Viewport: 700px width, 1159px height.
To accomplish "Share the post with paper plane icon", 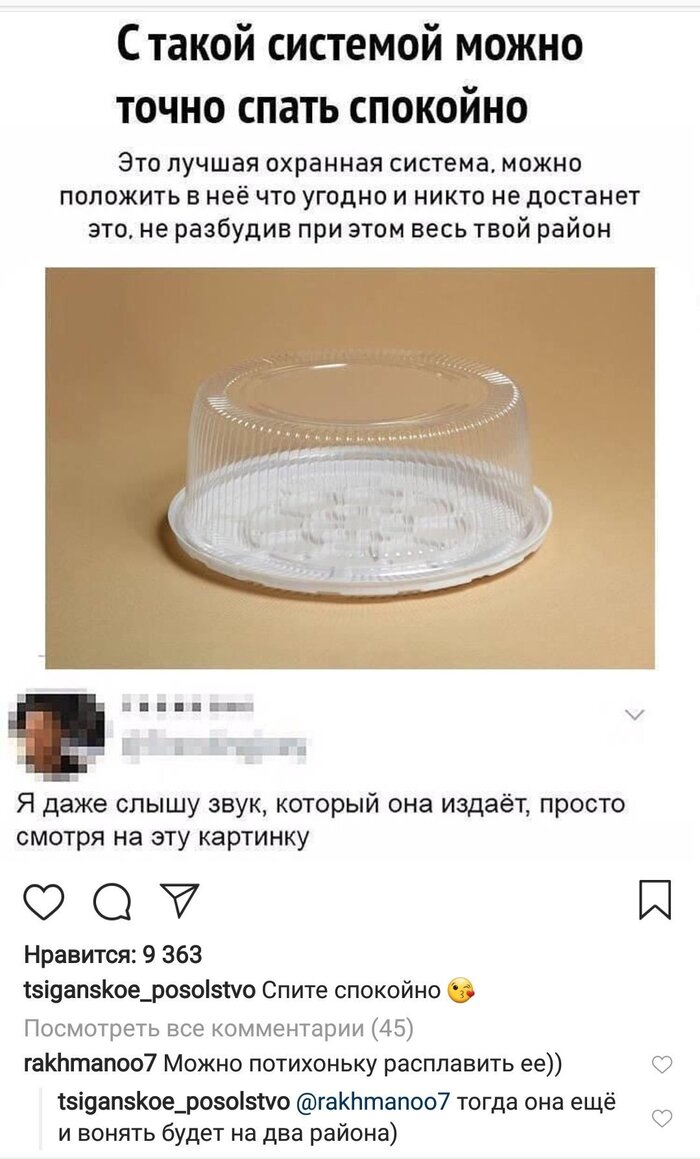I will [x=180, y=900].
